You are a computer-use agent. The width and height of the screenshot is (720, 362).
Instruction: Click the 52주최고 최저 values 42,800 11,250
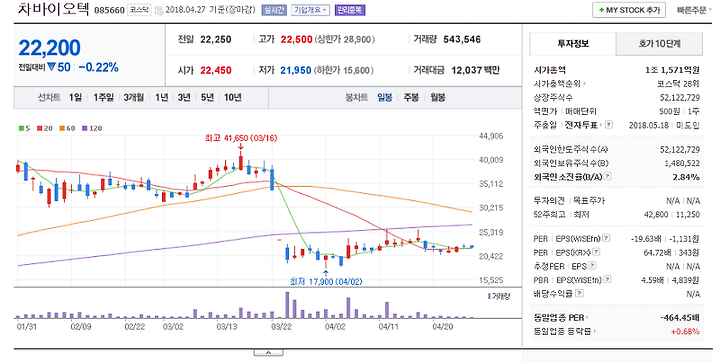coord(672,215)
